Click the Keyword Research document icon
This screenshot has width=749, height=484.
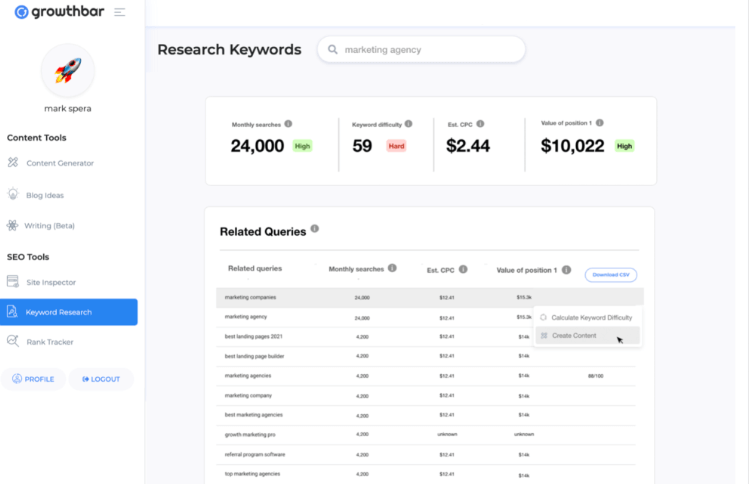pyautogui.click(x=12, y=312)
